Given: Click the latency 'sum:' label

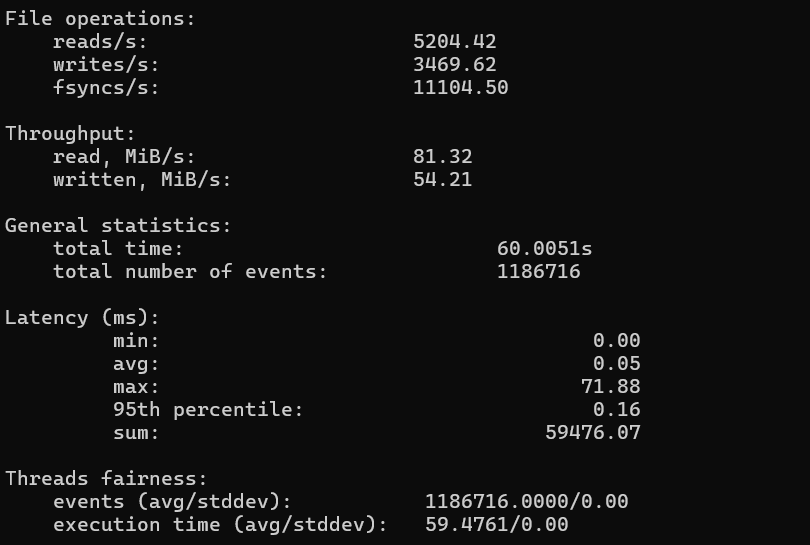Looking at the screenshot, I should point(136,433).
